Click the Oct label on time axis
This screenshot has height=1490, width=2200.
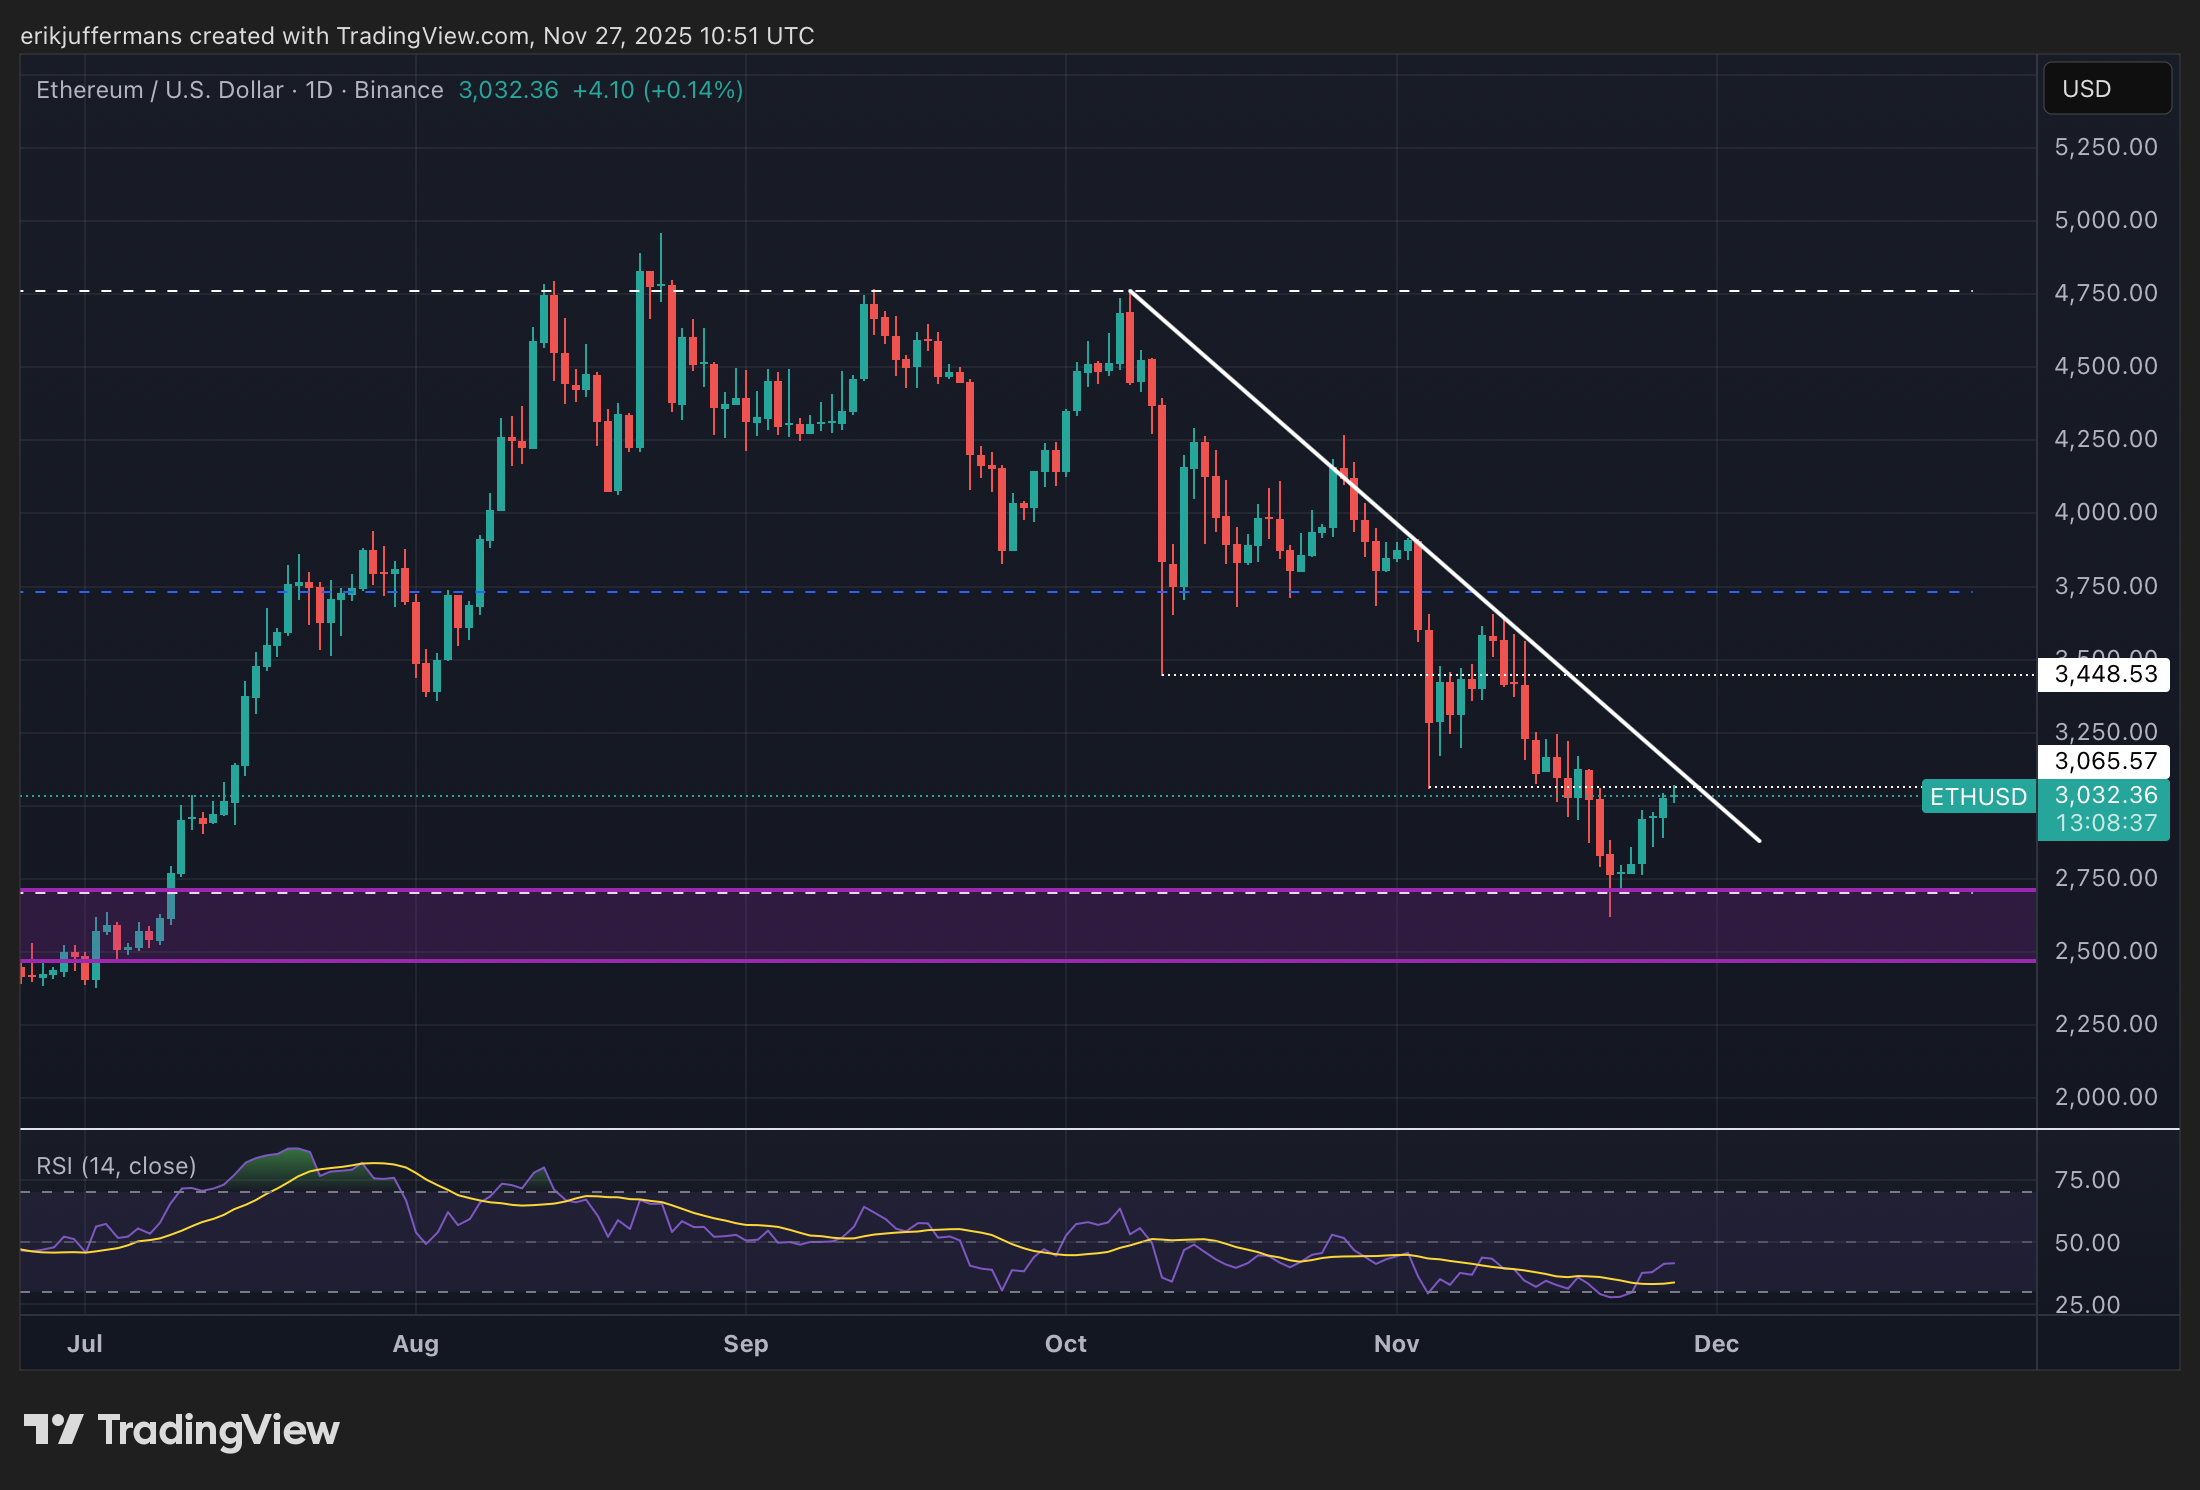coord(1065,1344)
